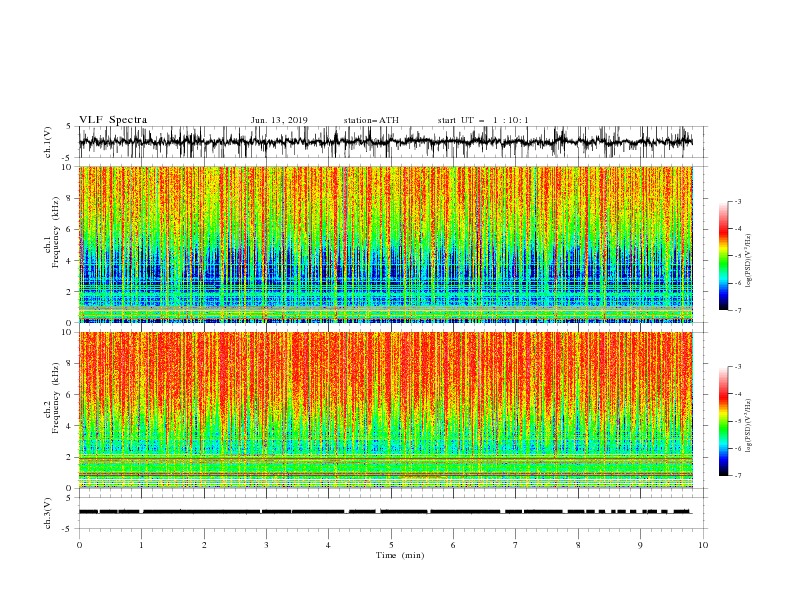Click the "Time (min)" axis title
792x612 pixels.
click(400, 555)
